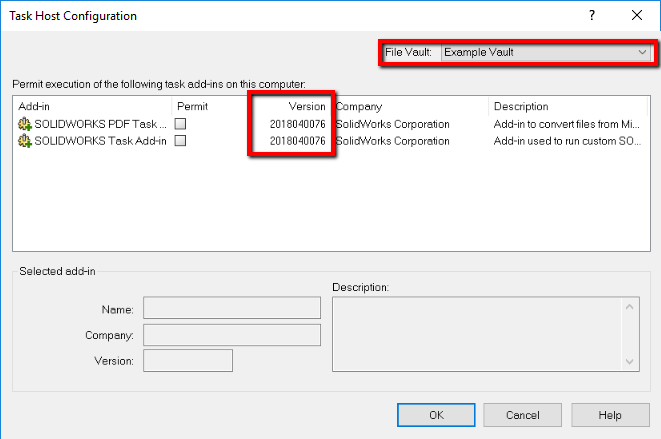661x439 pixels.
Task: Click the Cancel button
Action: click(x=522, y=415)
